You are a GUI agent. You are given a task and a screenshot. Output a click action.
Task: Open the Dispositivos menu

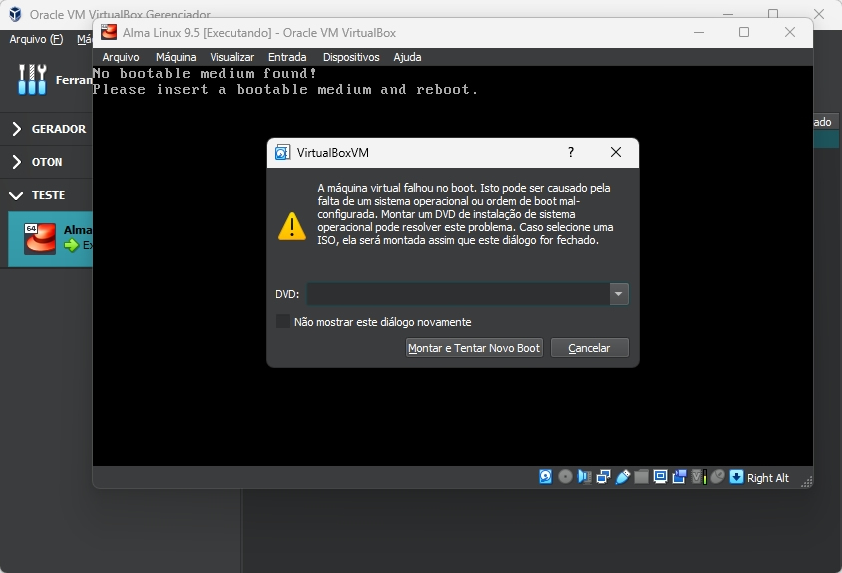tap(351, 57)
